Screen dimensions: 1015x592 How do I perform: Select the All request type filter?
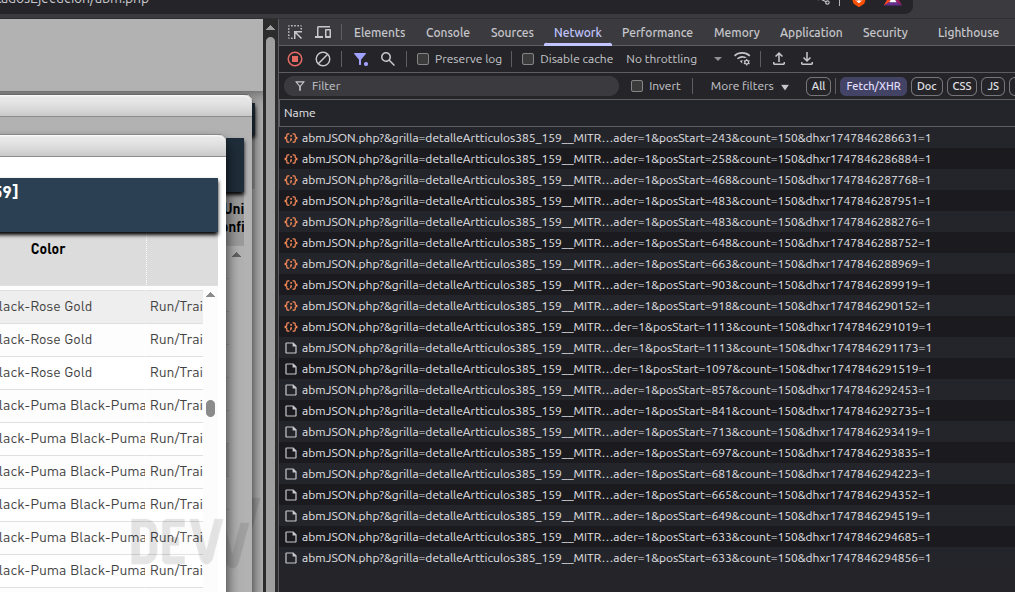818,86
